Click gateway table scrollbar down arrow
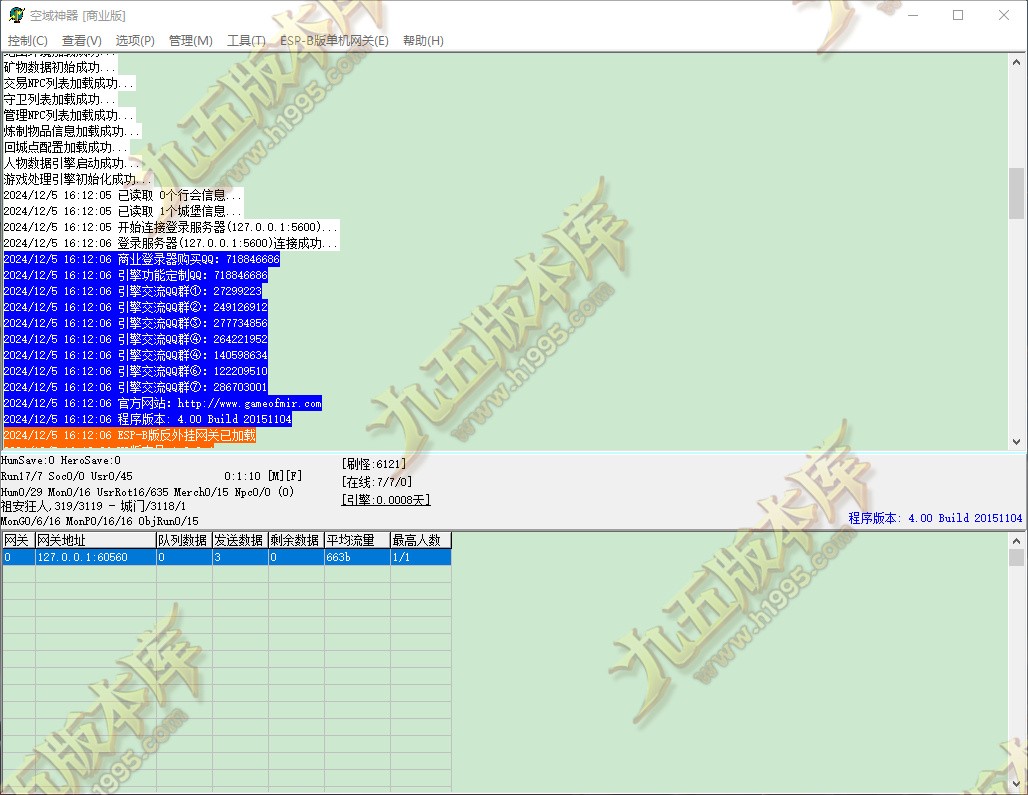1028x795 pixels. 1016,783
